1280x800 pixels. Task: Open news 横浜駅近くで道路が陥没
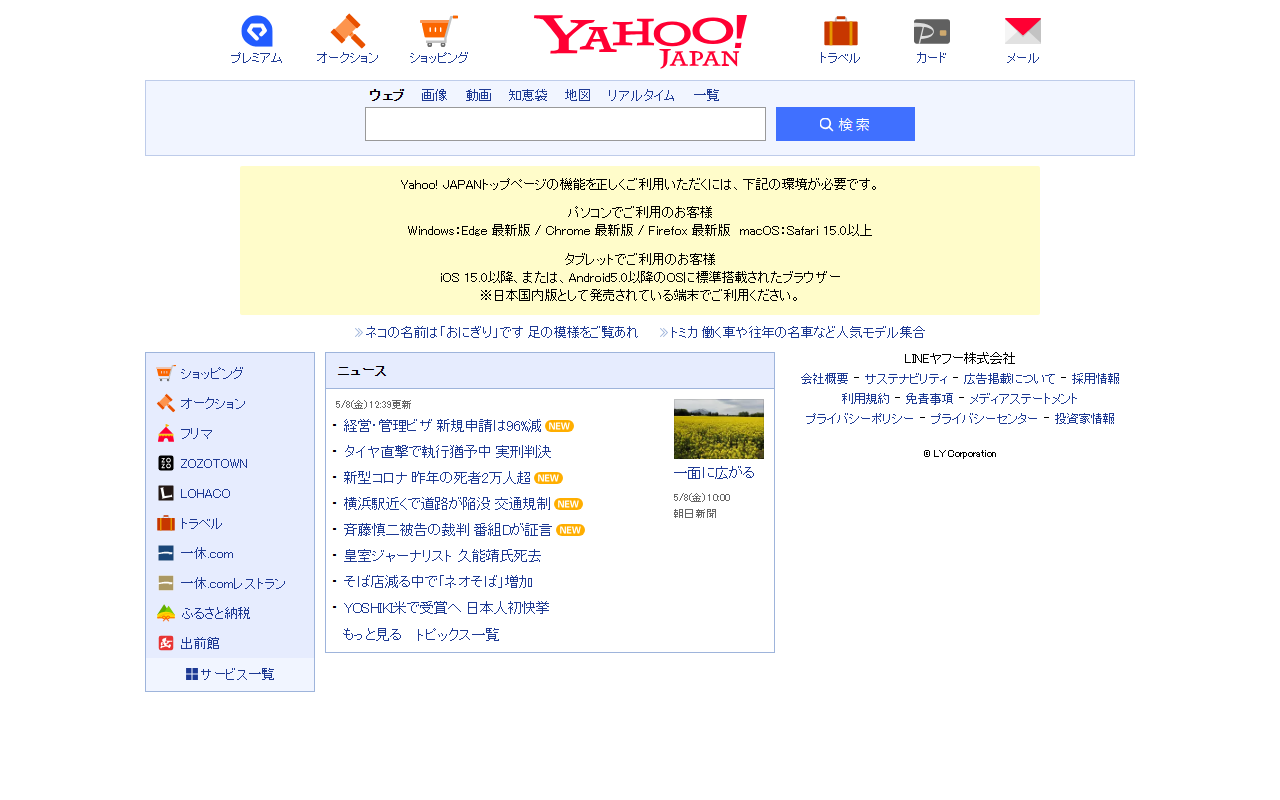(x=447, y=504)
